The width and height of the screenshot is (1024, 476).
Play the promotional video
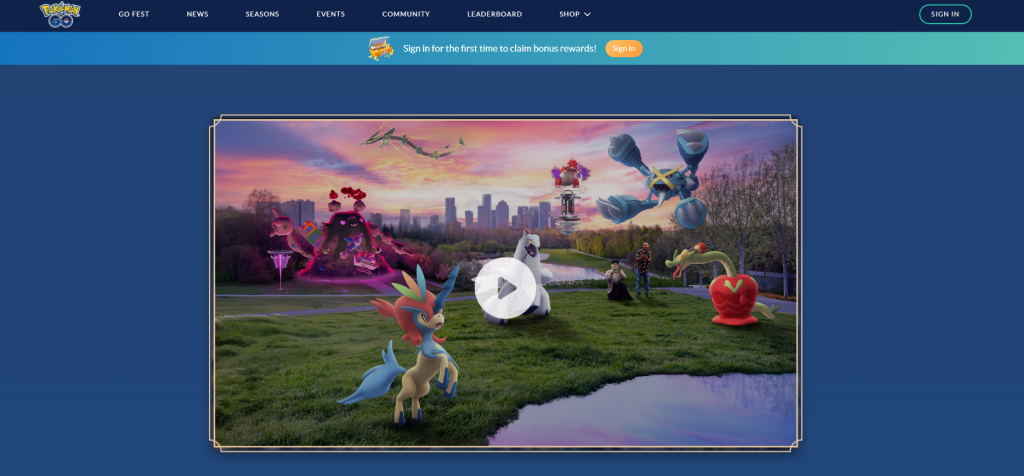click(x=505, y=288)
